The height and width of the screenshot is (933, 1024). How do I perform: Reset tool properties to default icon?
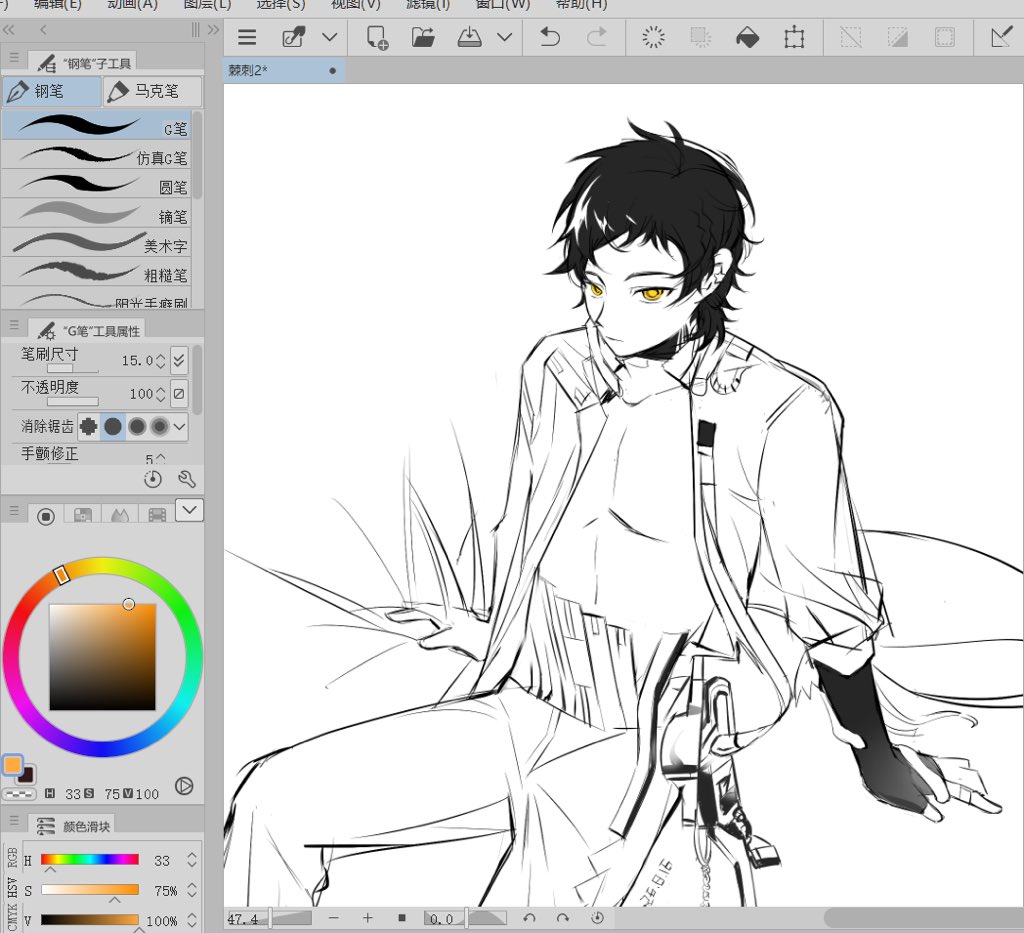click(x=153, y=479)
